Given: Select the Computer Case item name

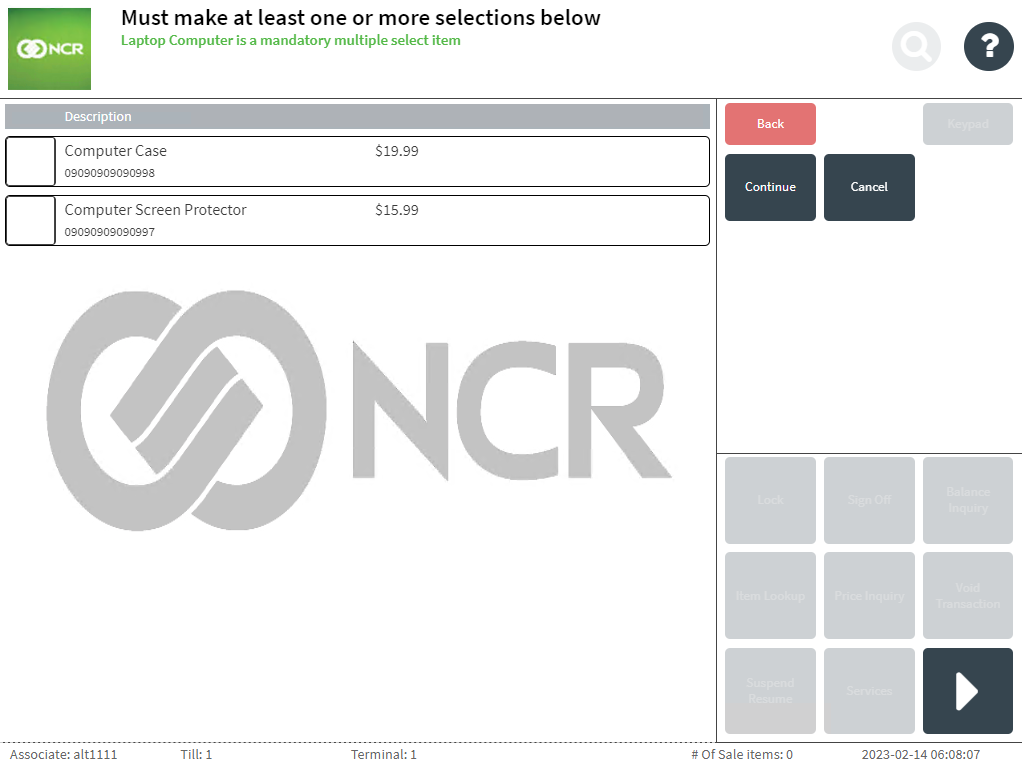Looking at the screenshot, I should click(x=115, y=151).
